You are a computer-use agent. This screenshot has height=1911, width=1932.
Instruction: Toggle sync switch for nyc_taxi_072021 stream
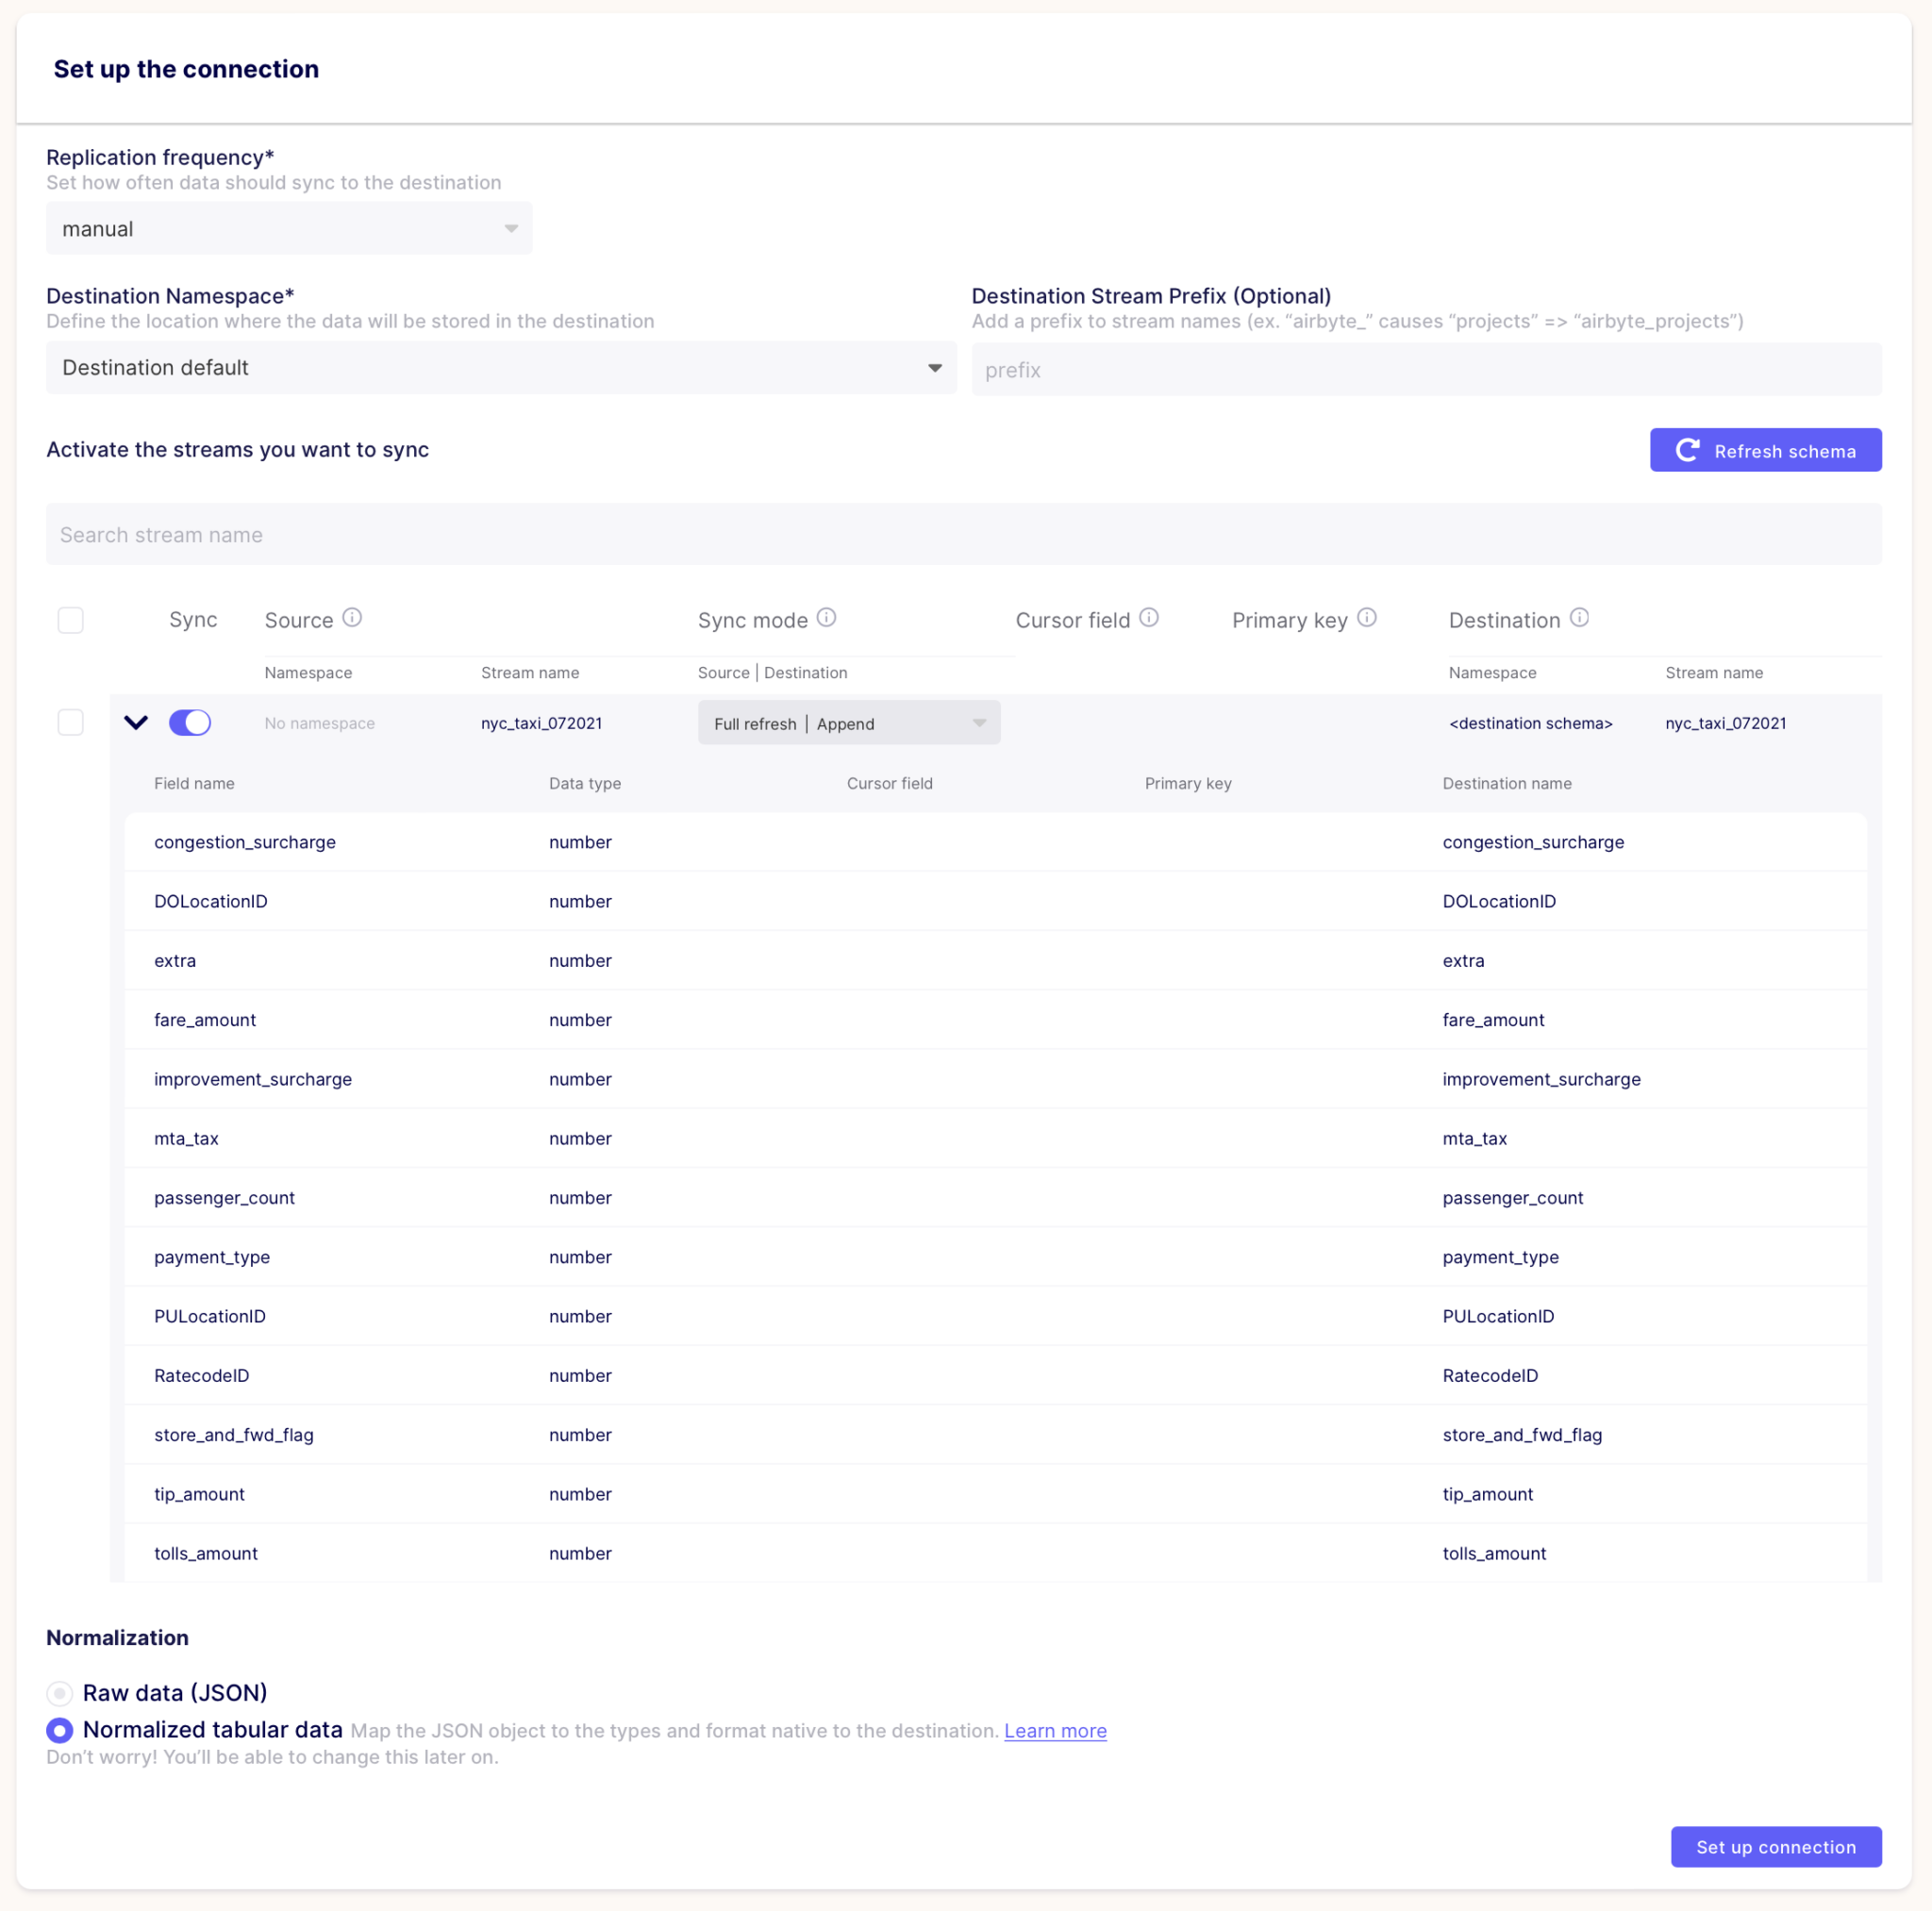point(190,722)
